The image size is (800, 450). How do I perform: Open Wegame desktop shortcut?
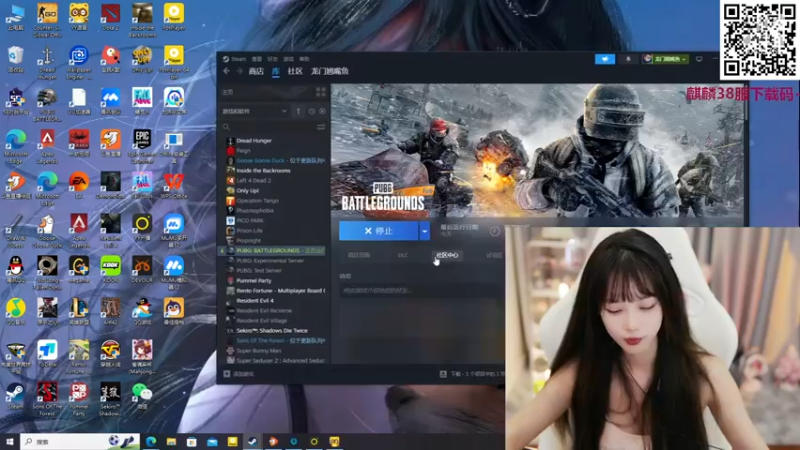pyautogui.click(x=79, y=269)
